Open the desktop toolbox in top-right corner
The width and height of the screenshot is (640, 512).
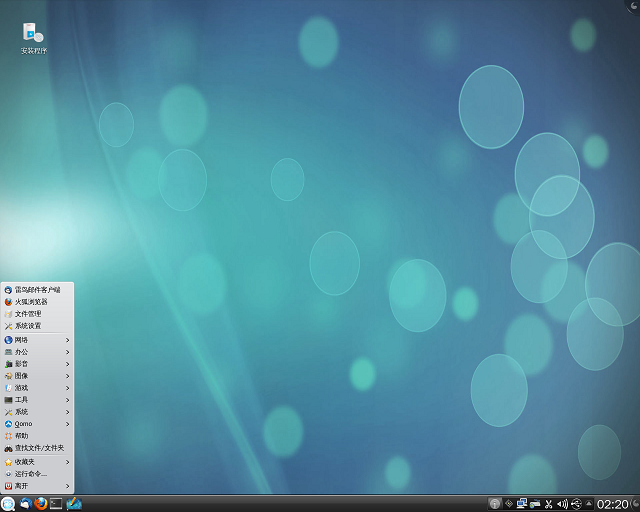point(633,6)
